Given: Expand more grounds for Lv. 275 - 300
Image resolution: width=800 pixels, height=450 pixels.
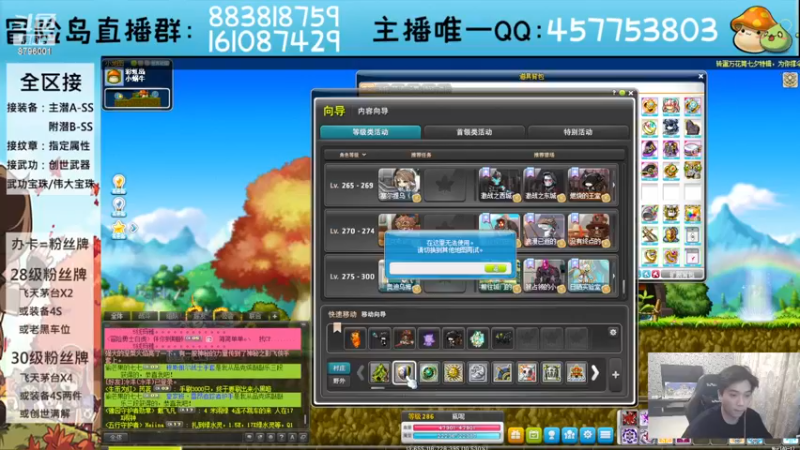Looking at the screenshot, I should click(613, 276).
